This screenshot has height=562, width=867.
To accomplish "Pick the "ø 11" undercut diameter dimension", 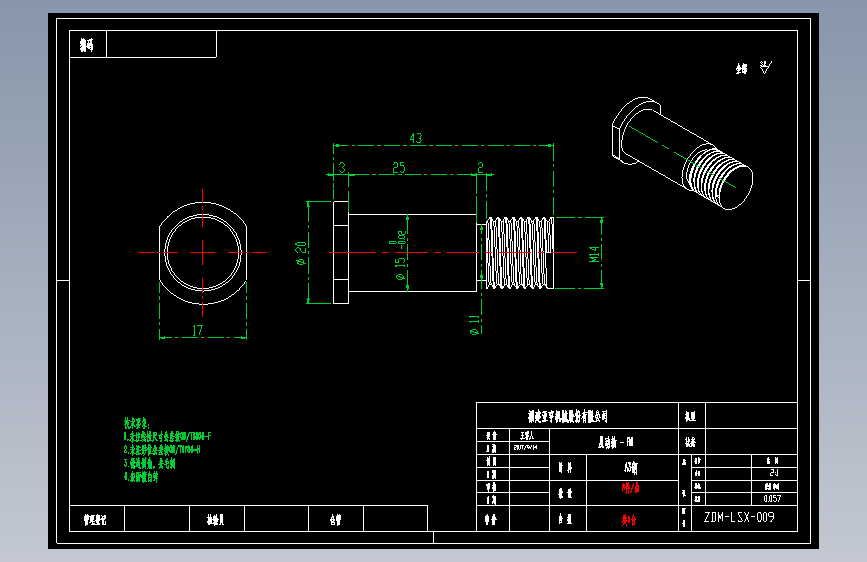I will (x=474, y=325).
